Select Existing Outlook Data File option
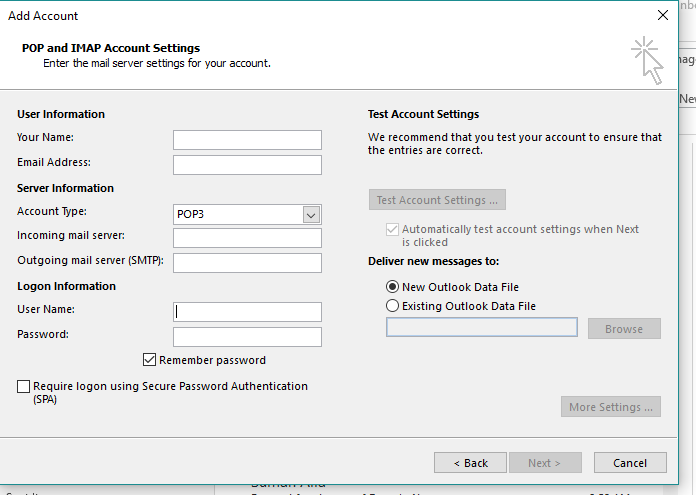Viewport: 696px width, 495px height. point(393,306)
